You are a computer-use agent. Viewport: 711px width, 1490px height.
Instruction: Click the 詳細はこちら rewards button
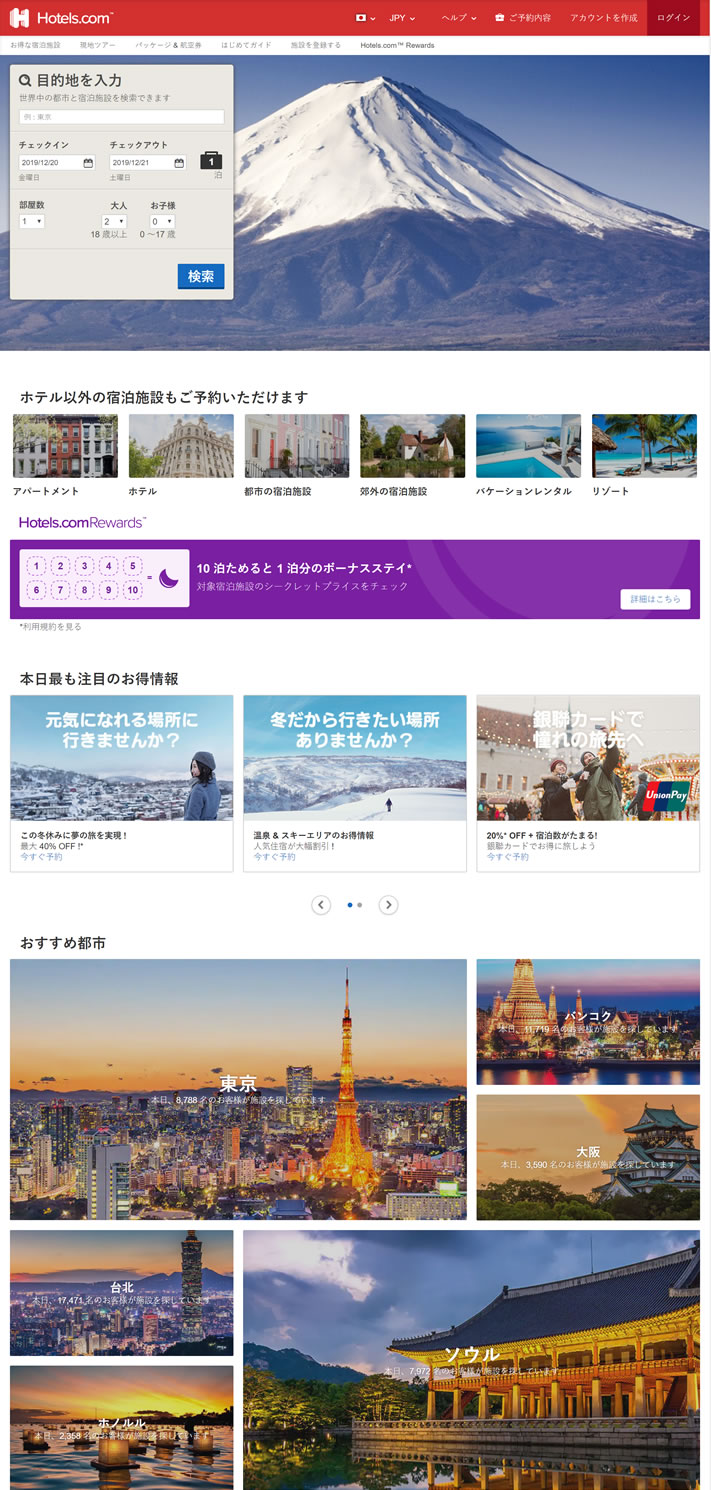point(655,599)
